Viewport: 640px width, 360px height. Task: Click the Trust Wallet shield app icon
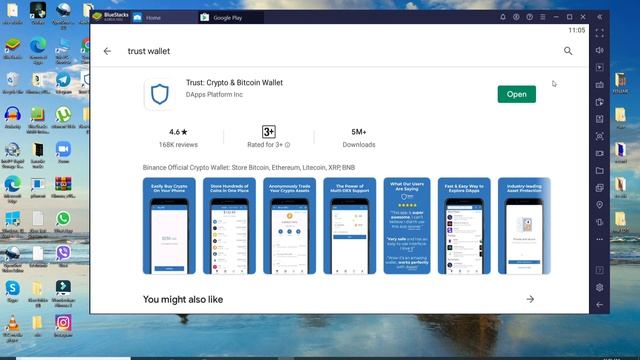tap(160, 94)
